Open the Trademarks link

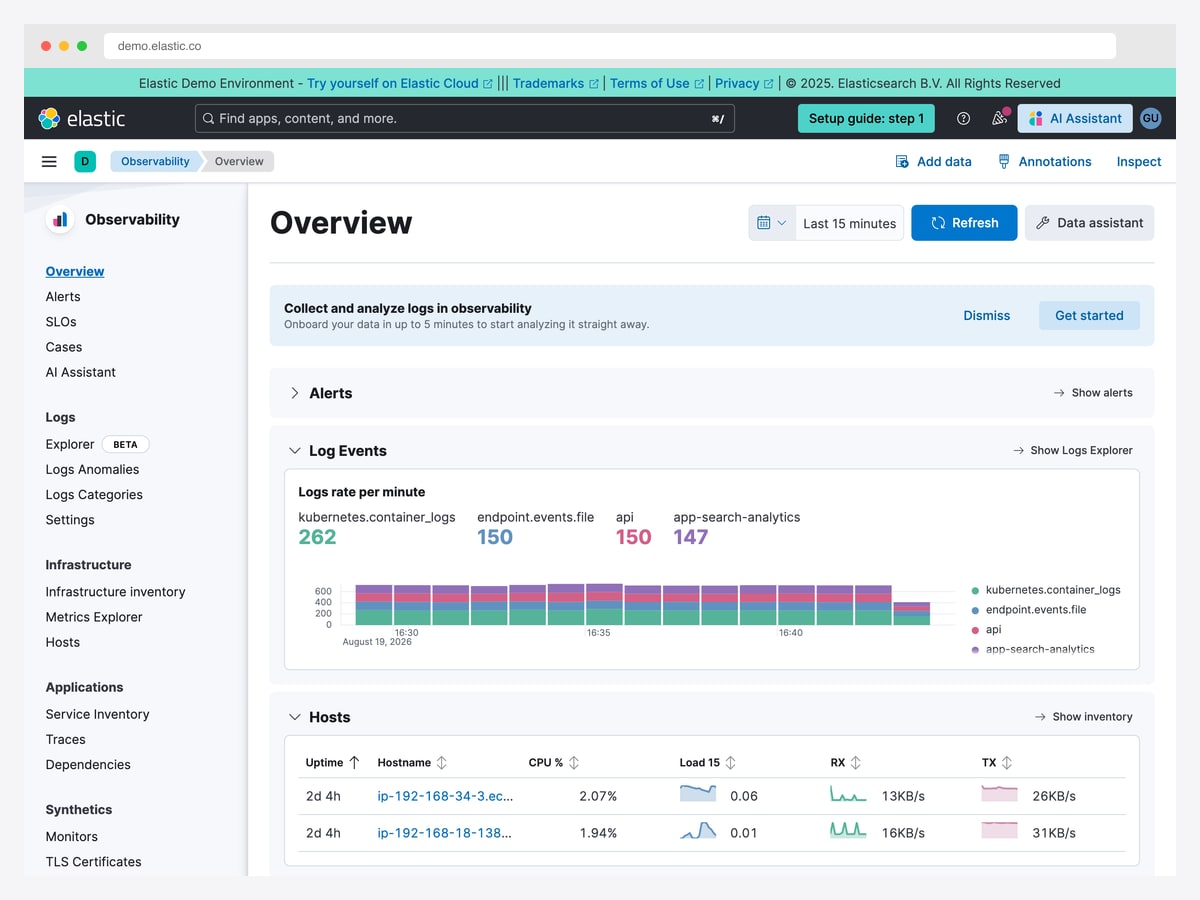click(x=556, y=83)
